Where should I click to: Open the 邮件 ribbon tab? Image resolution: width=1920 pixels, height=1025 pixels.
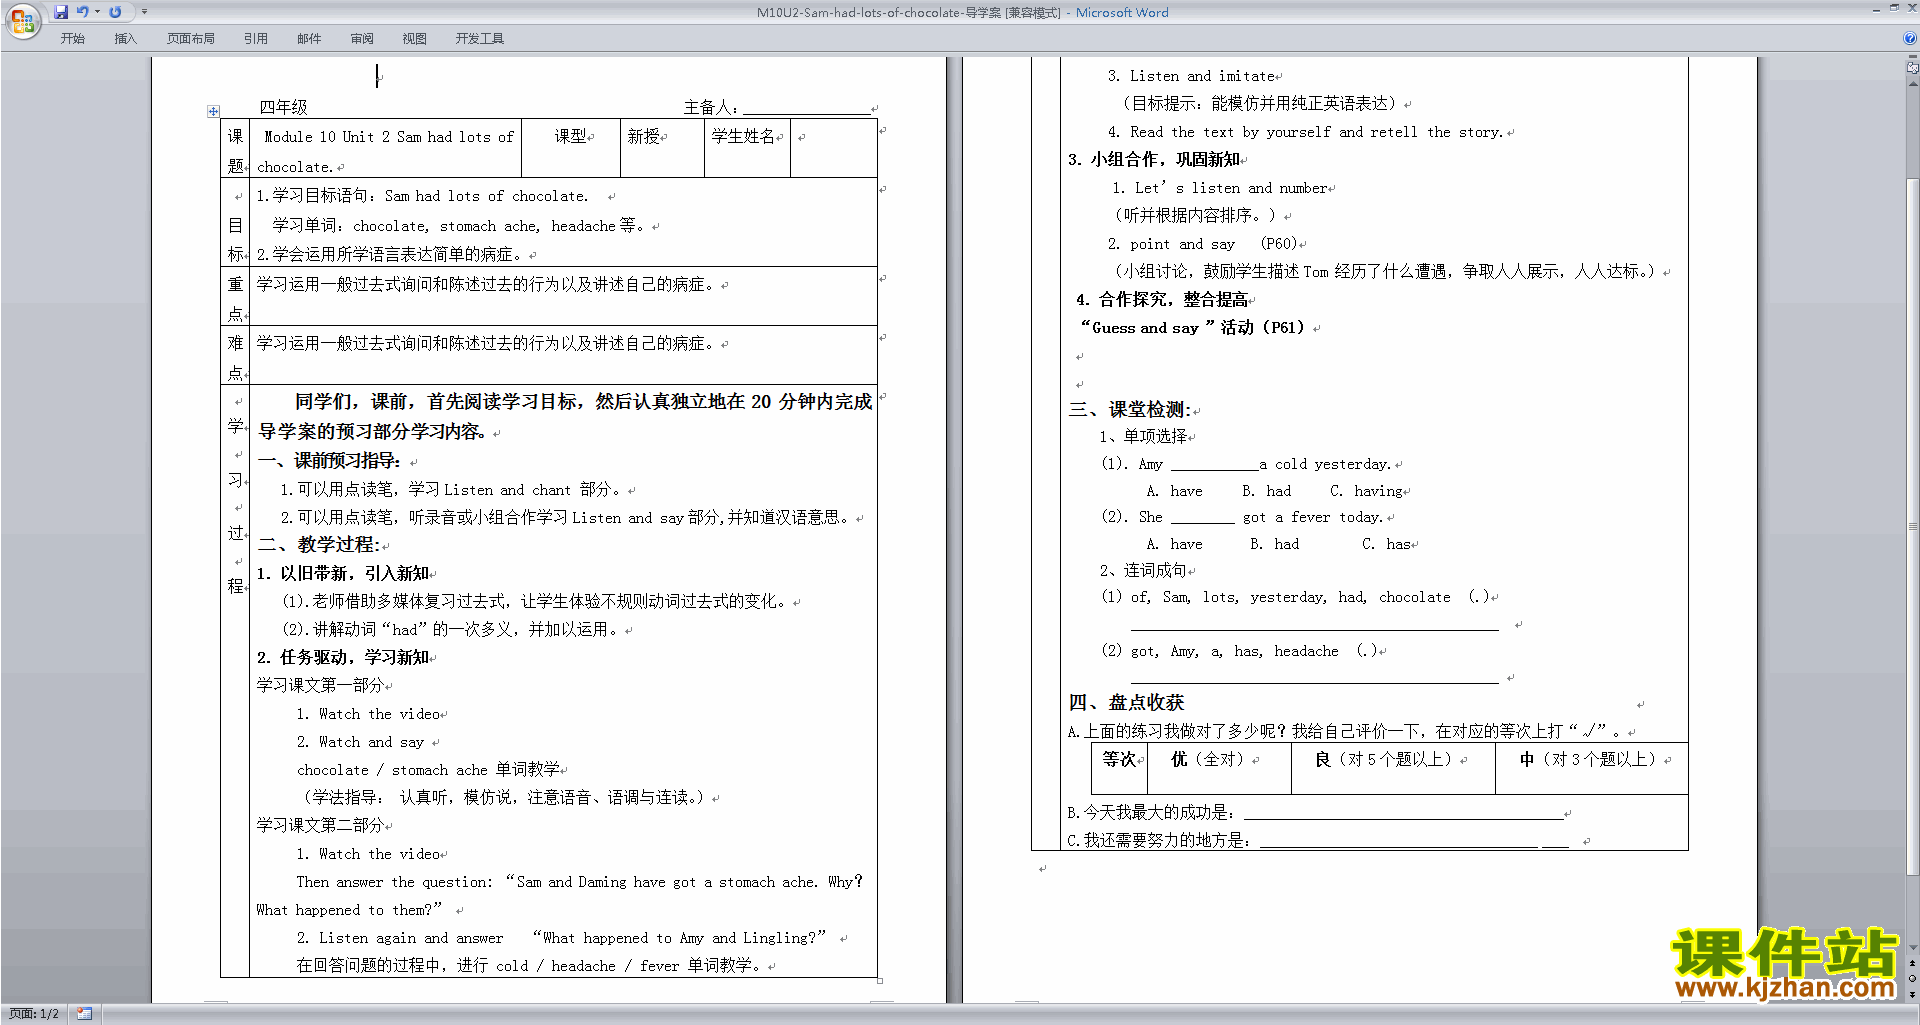point(309,39)
